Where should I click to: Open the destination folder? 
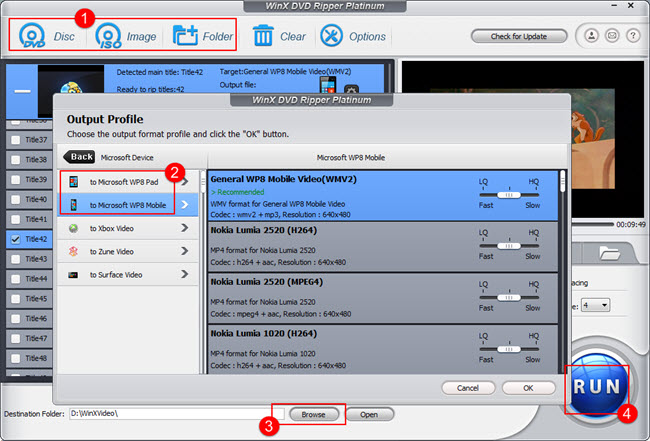(x=369, y=414)
